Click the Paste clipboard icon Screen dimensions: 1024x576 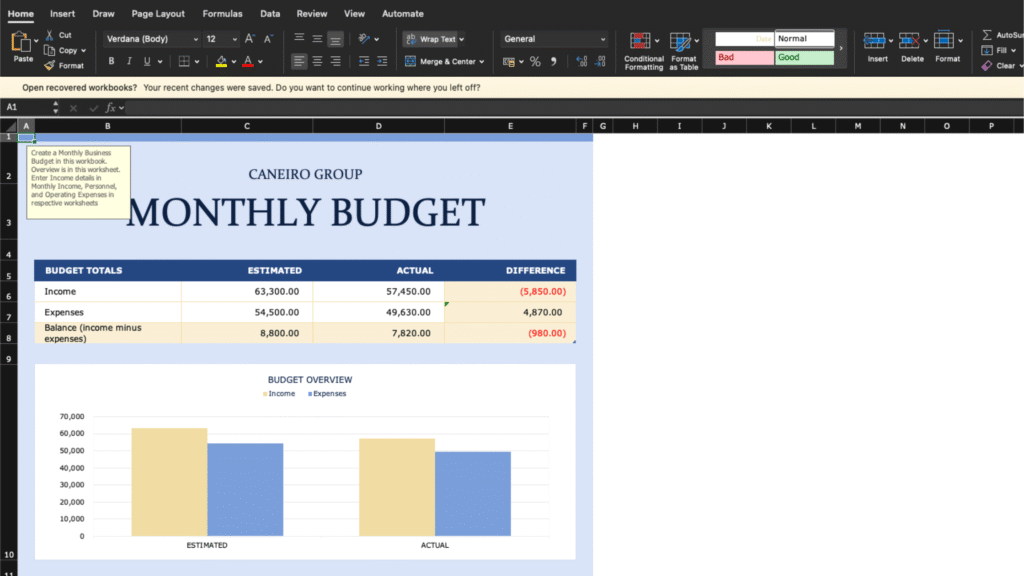click(22, 43)
